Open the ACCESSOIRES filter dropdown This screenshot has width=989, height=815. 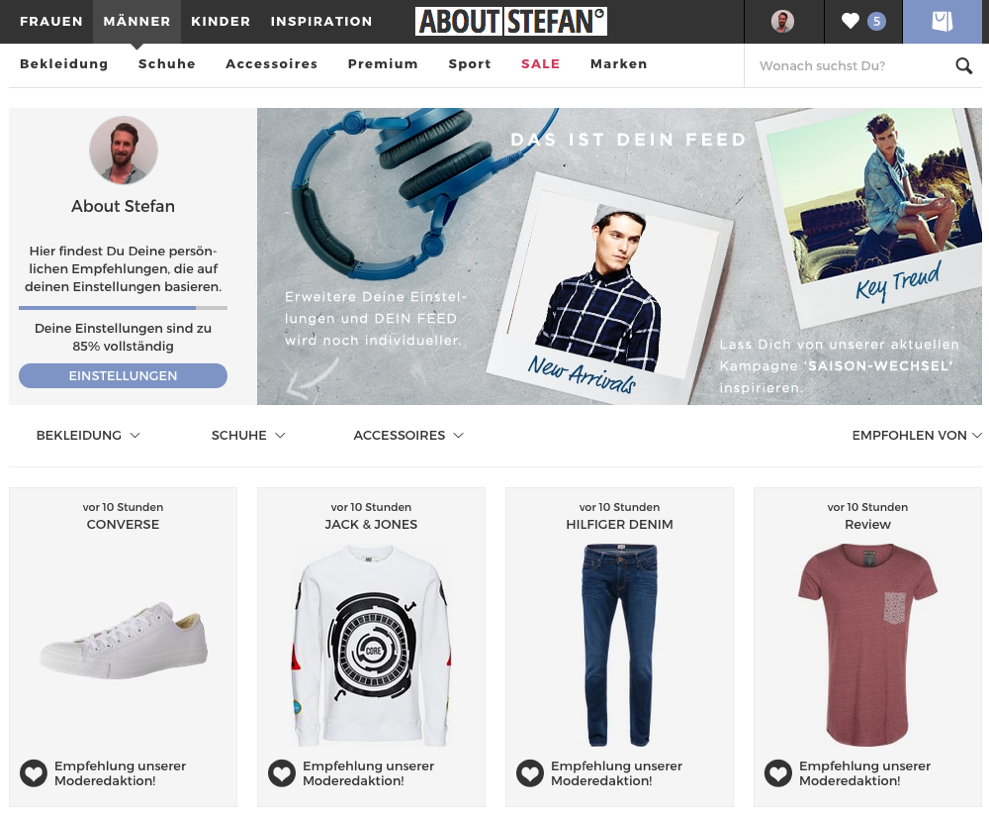coord(408,435)
